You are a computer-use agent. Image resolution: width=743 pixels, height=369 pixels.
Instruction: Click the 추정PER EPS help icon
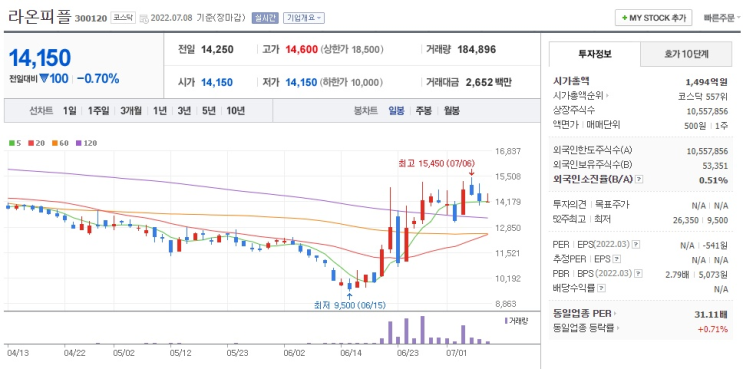point(616,260)
